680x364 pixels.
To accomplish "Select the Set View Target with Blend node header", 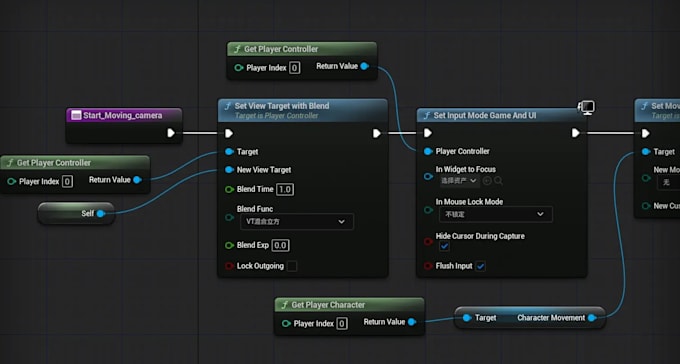I will (303, 110).
